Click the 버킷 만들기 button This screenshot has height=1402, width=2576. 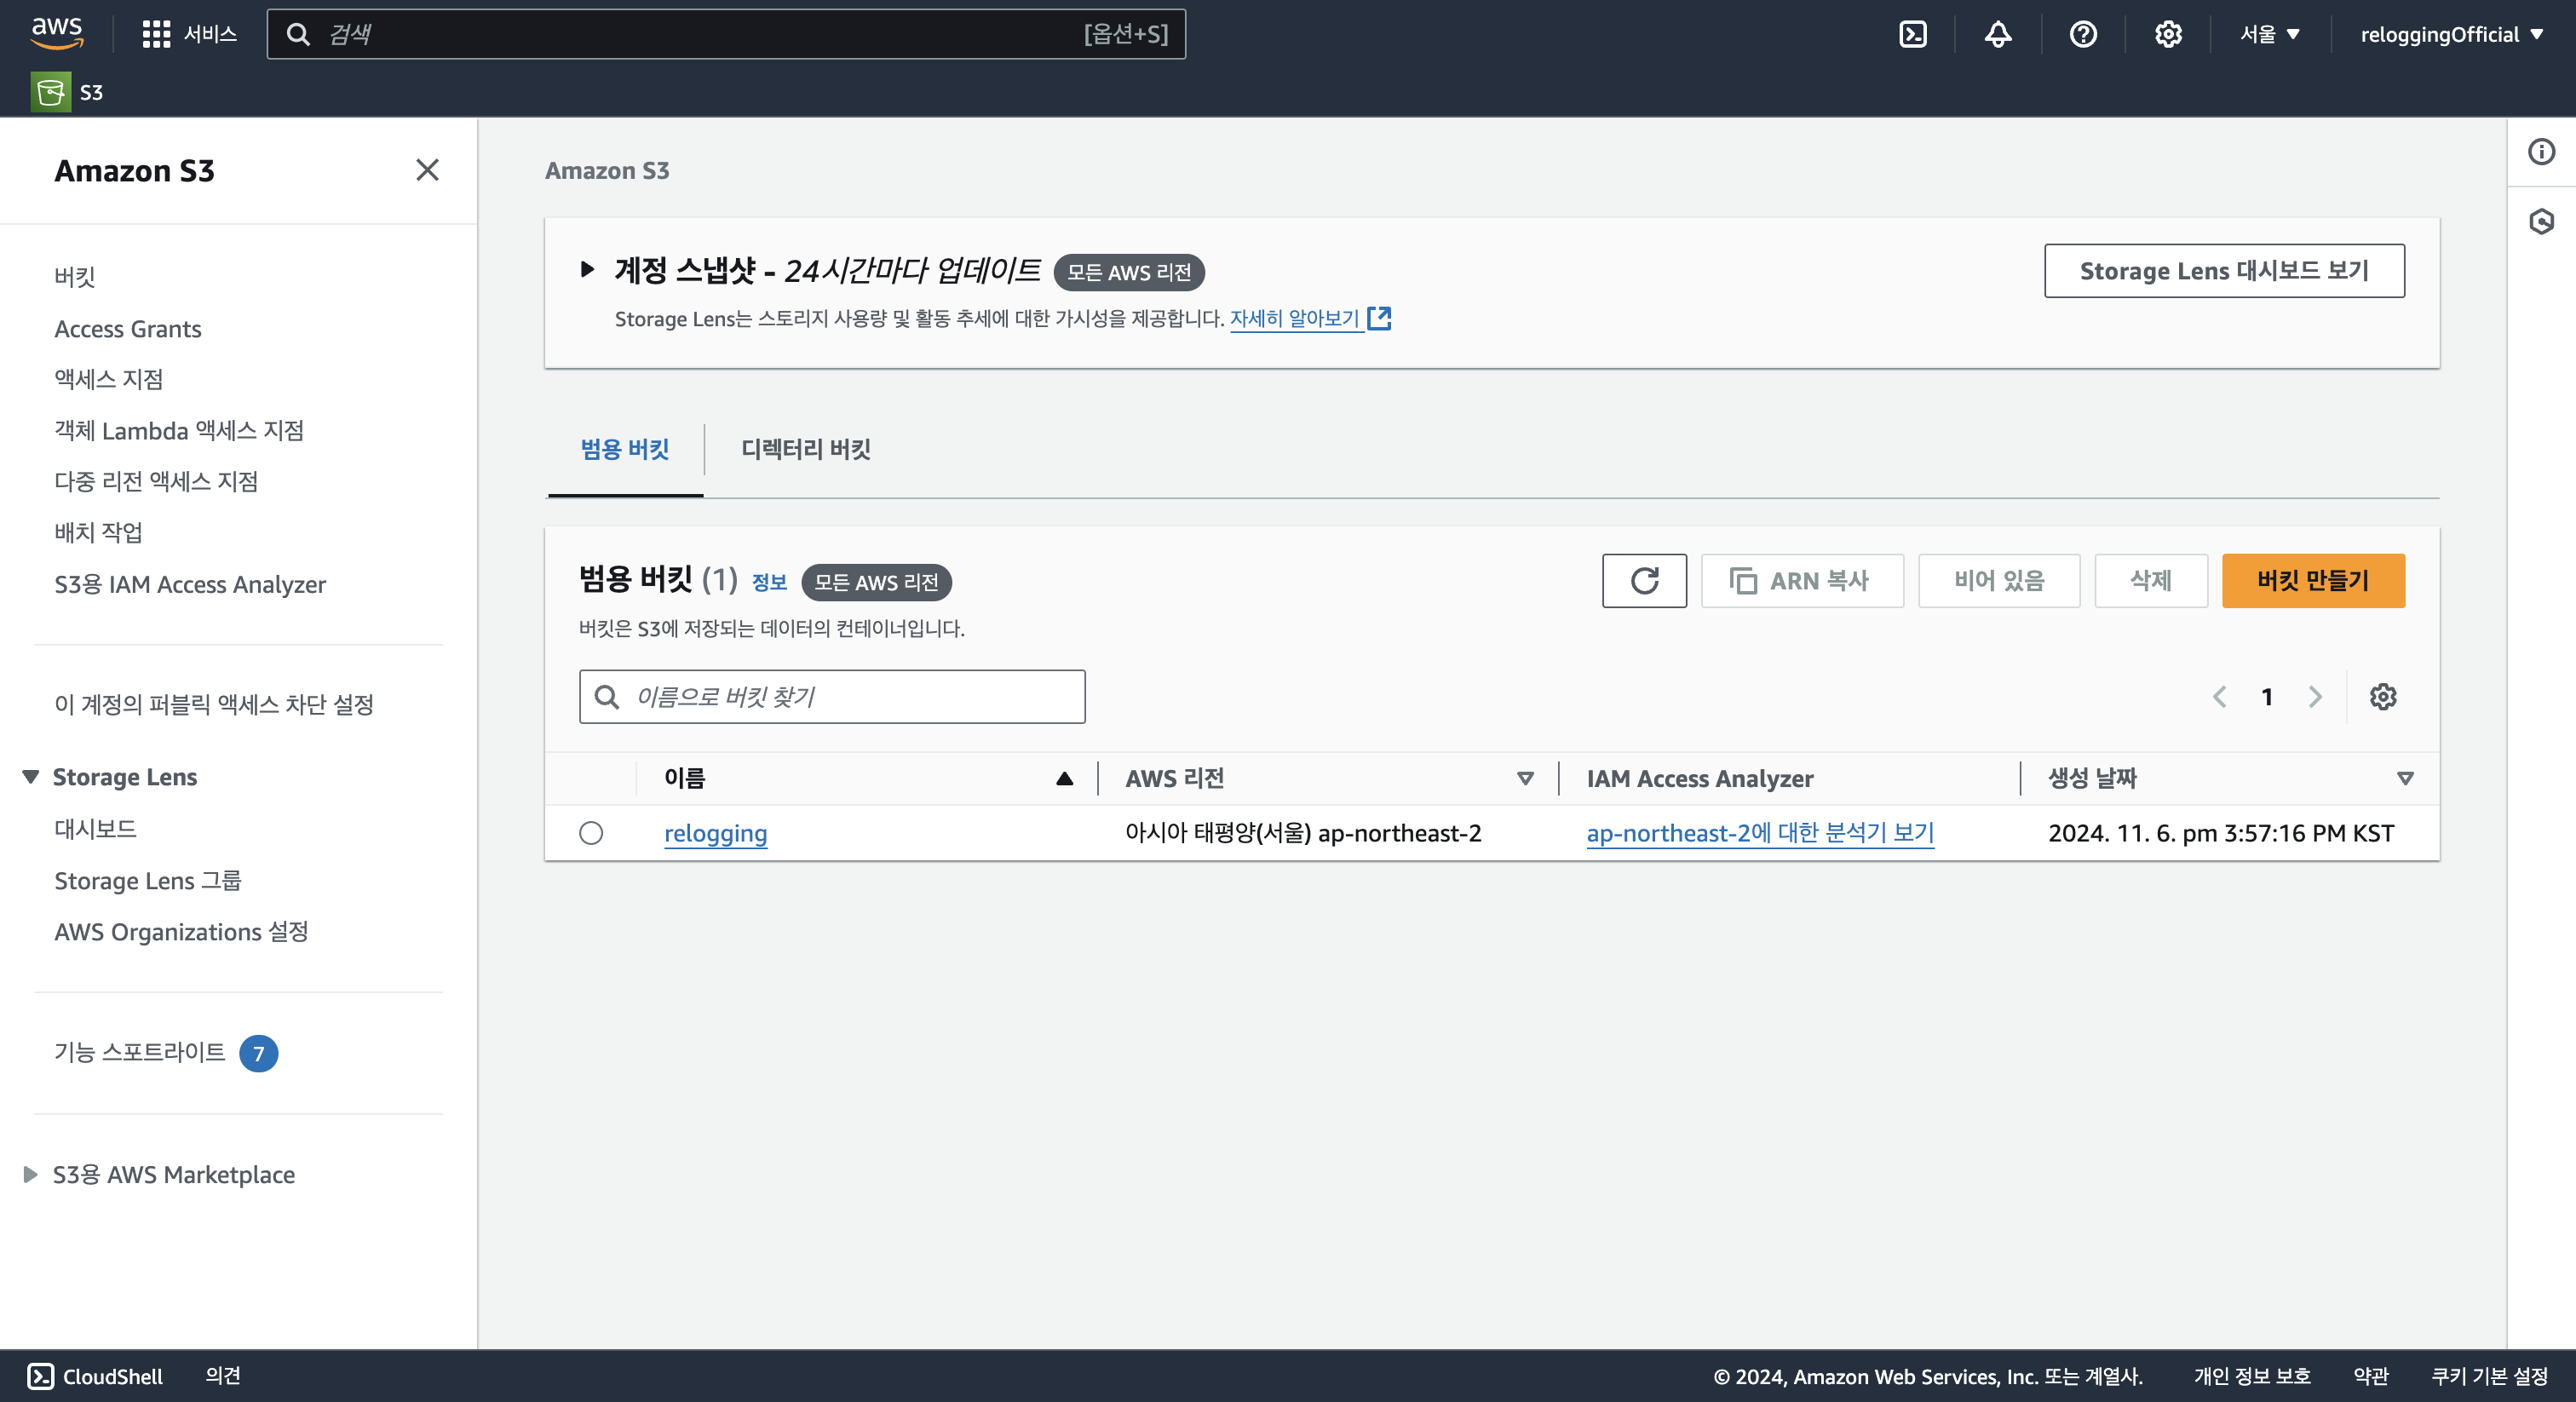[2312, 581]
